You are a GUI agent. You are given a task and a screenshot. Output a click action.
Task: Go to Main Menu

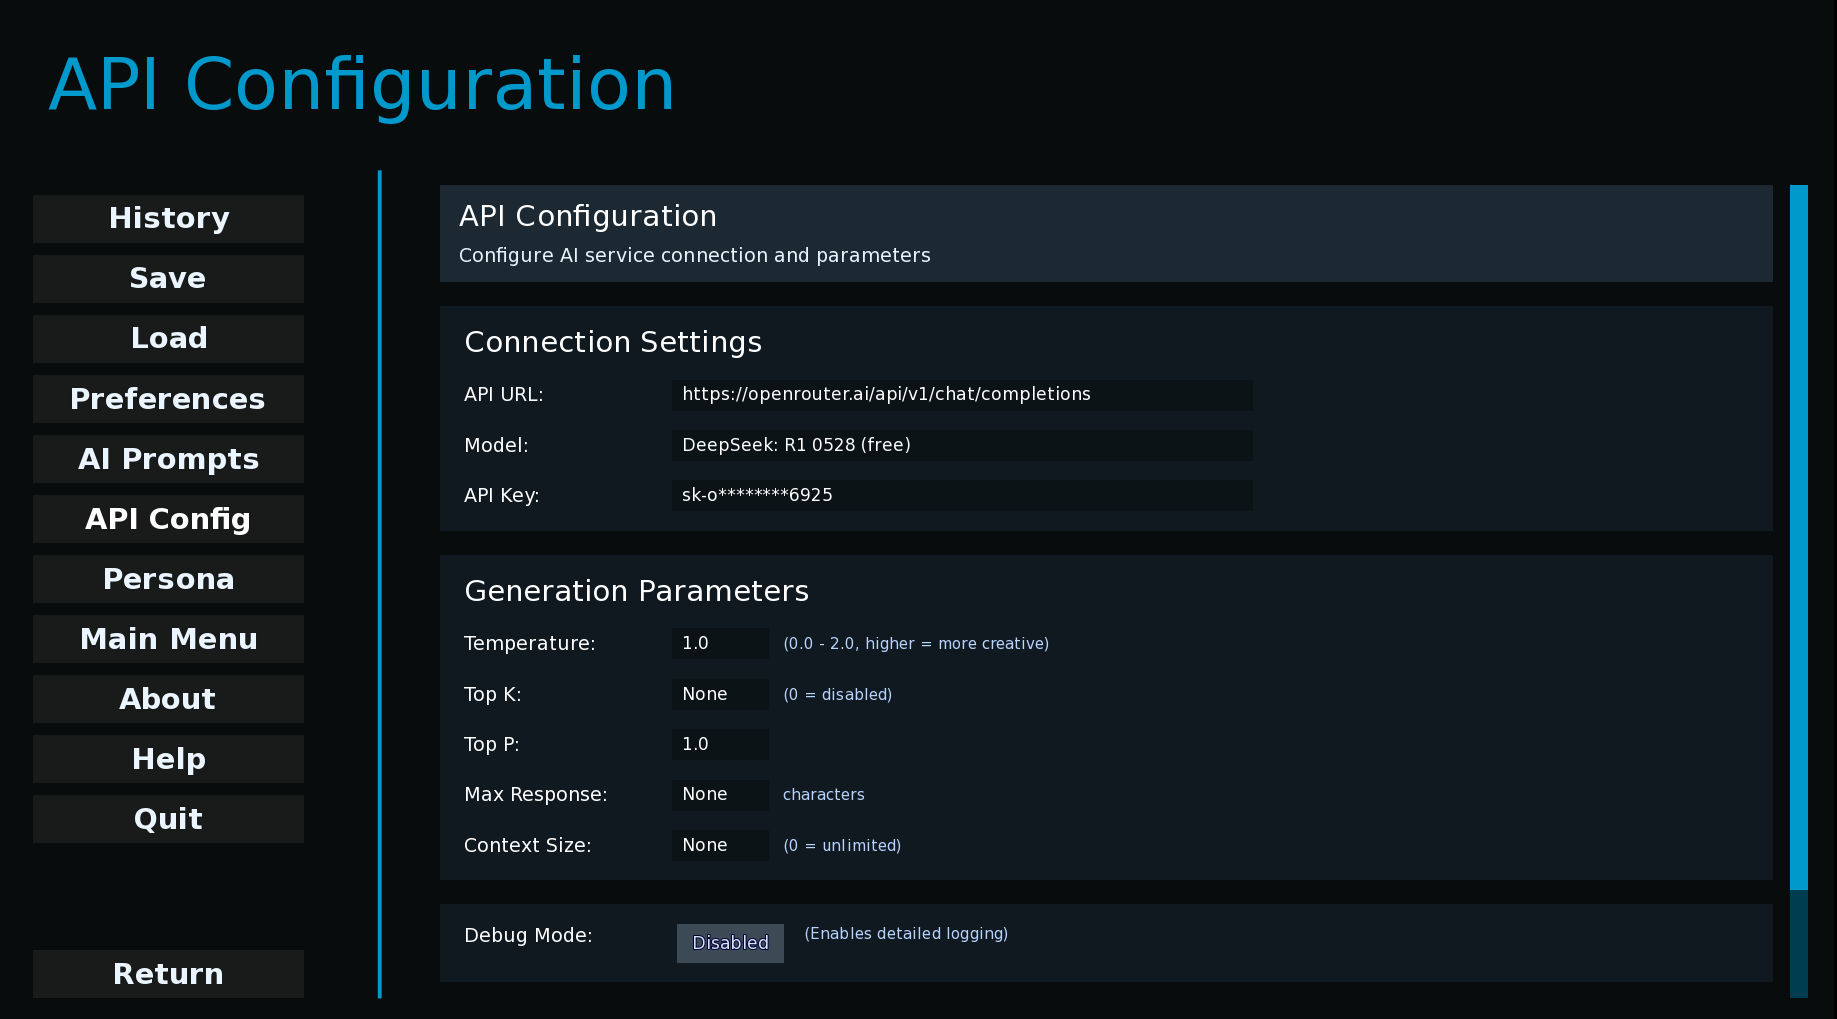tap(168, 639)
